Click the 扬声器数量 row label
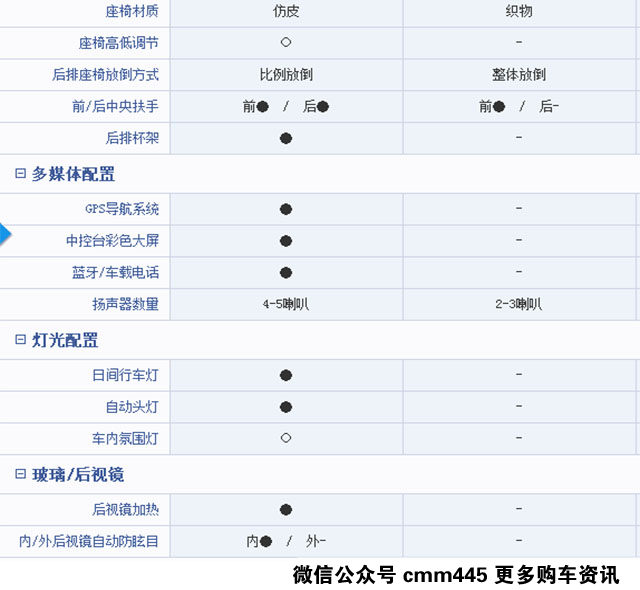This screenshot has height=590, width=640. click(125, 304)
